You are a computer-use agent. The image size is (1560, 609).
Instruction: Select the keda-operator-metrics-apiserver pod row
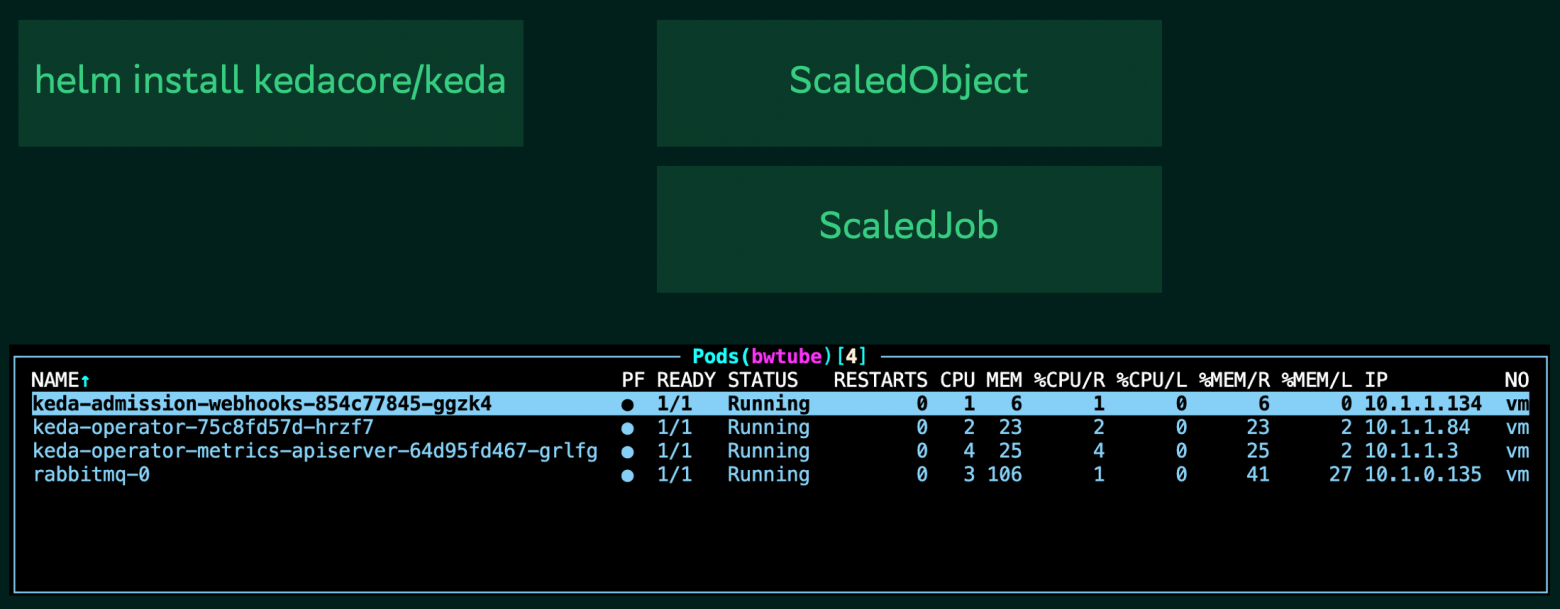click(x=315, y=451)
